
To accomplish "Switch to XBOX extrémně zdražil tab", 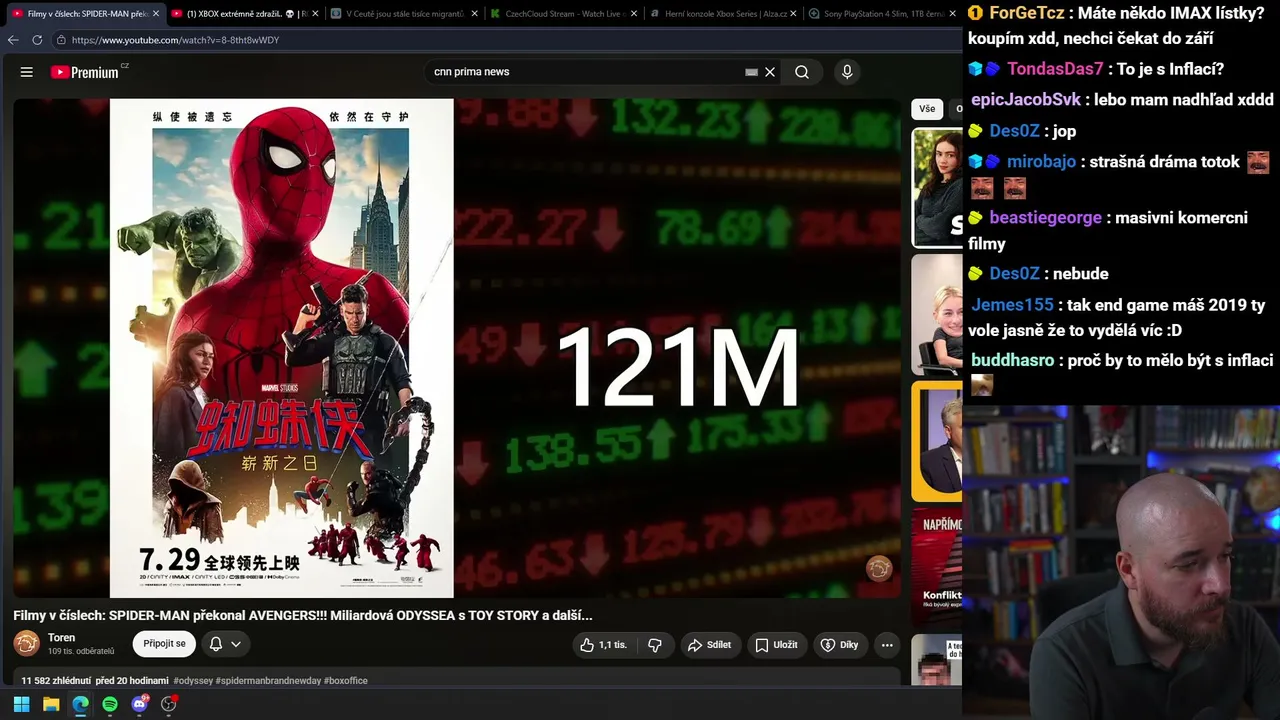I will click(x=243, y=14).
